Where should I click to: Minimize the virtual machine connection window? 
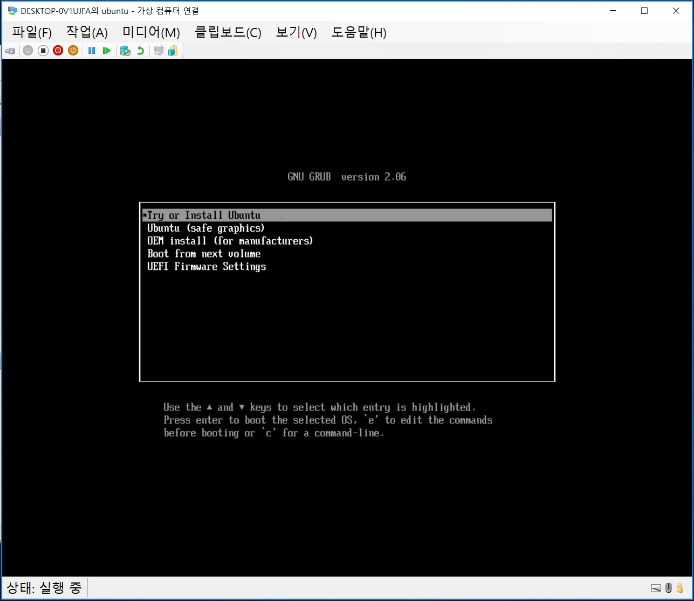pyautogui.click(x=613, y=11)
